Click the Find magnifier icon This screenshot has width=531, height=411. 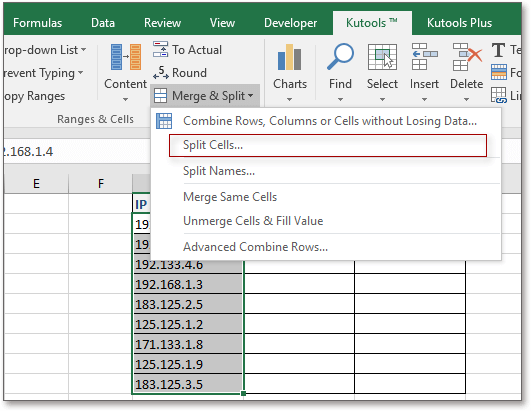point(340,57)
